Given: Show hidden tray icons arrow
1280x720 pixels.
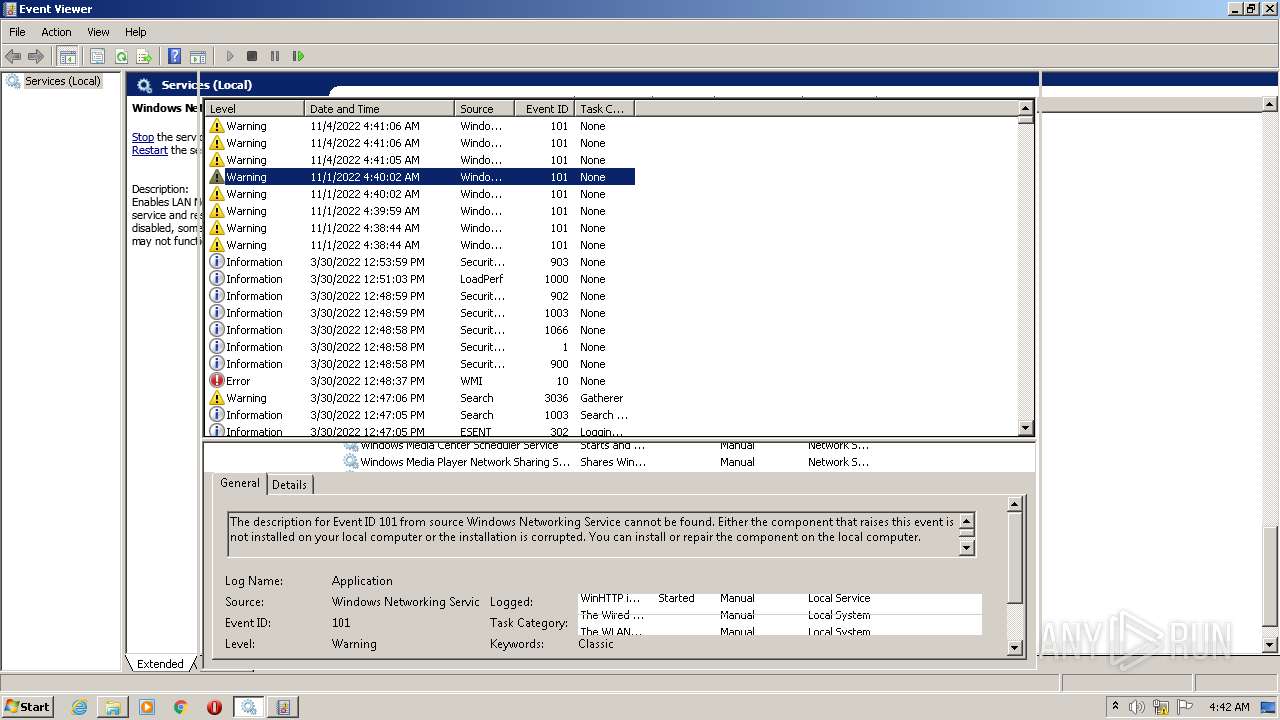Looking at the screenshot, I should (1116, 707).
